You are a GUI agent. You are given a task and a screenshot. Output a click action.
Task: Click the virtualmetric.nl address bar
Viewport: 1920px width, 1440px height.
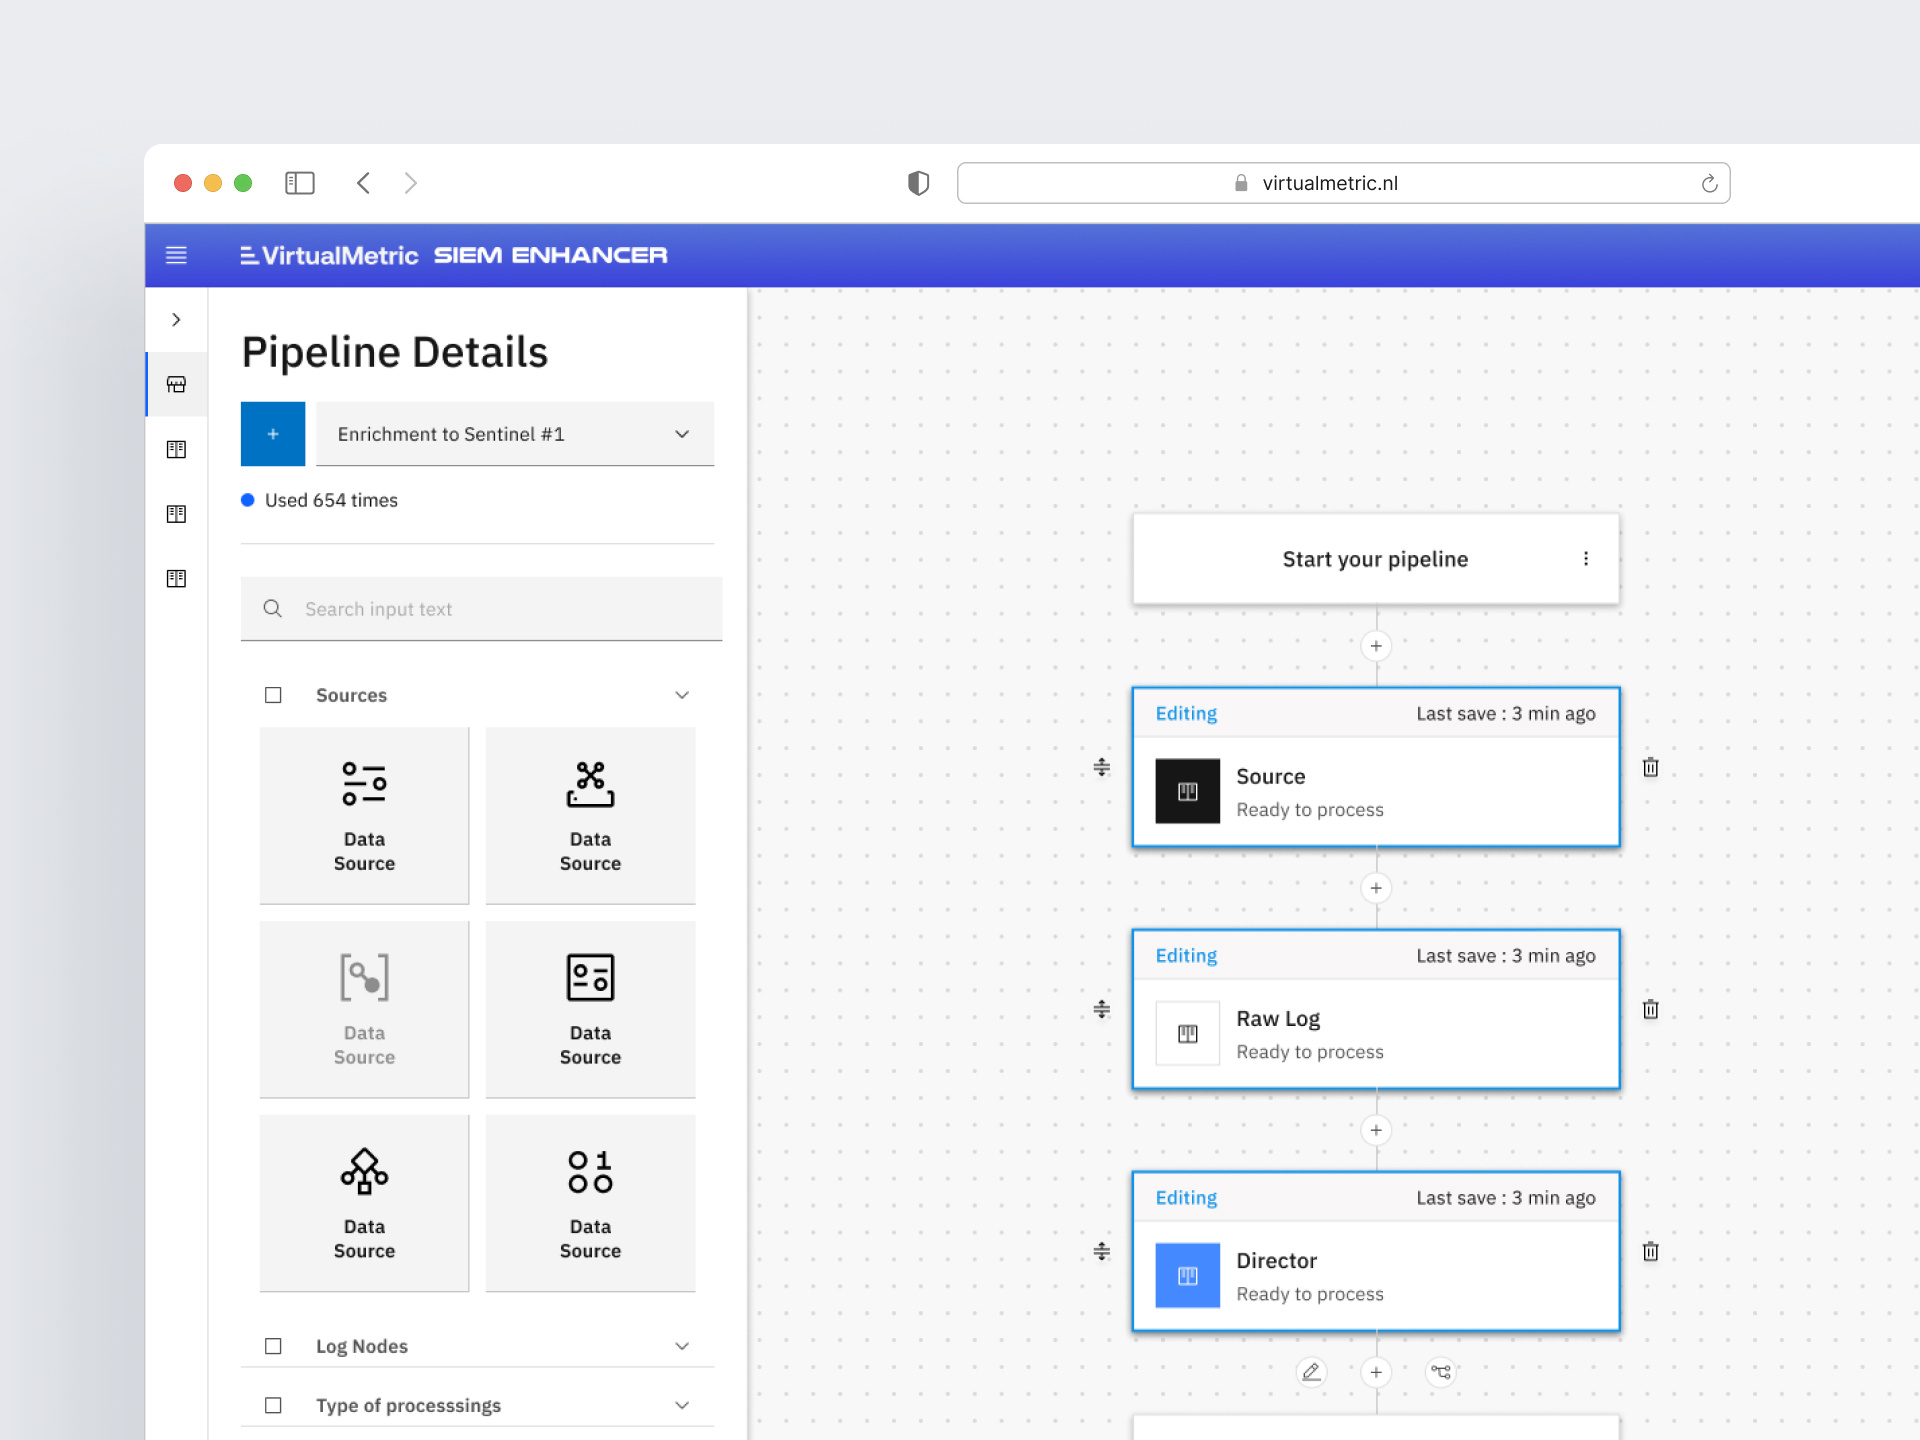point(1343,183)
